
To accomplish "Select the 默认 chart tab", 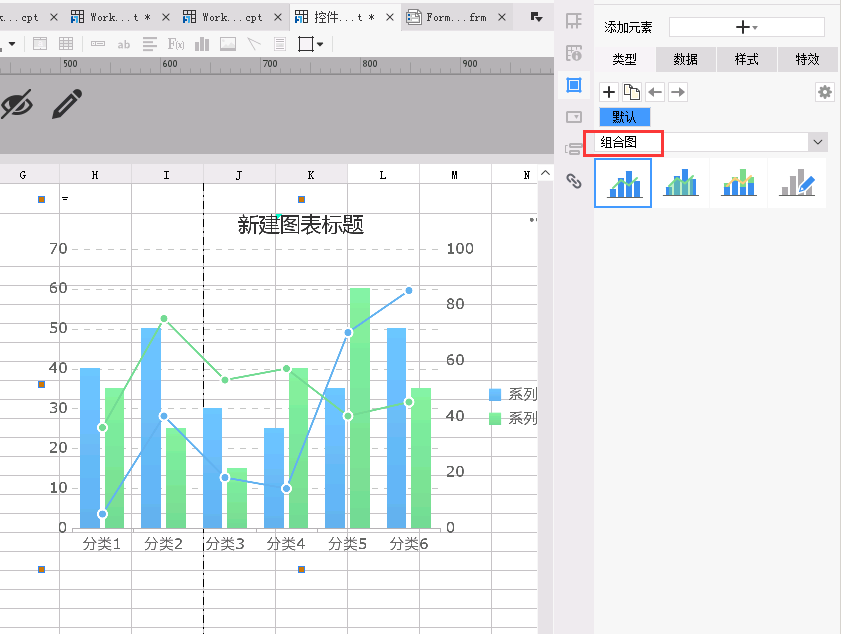I will (x=625, y=116).
